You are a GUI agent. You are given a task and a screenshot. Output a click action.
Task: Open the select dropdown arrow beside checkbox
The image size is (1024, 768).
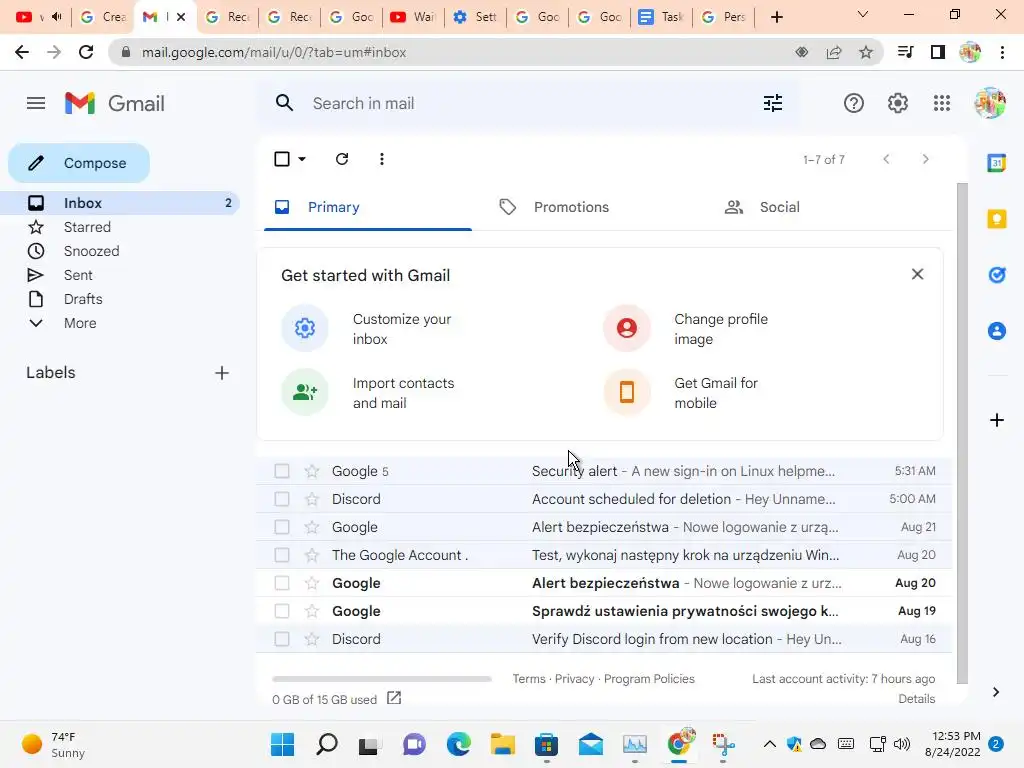pos(302,159)
